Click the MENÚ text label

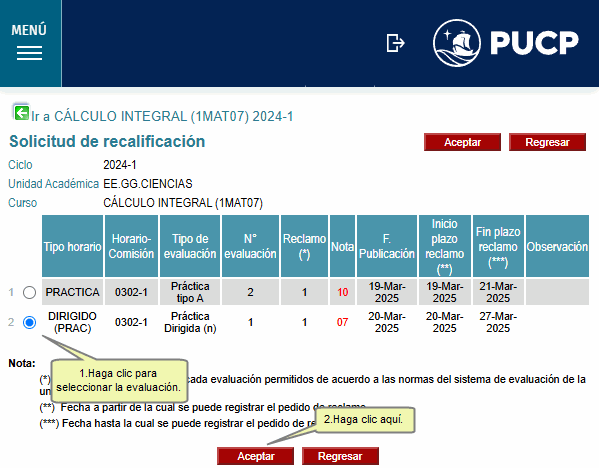29,30
